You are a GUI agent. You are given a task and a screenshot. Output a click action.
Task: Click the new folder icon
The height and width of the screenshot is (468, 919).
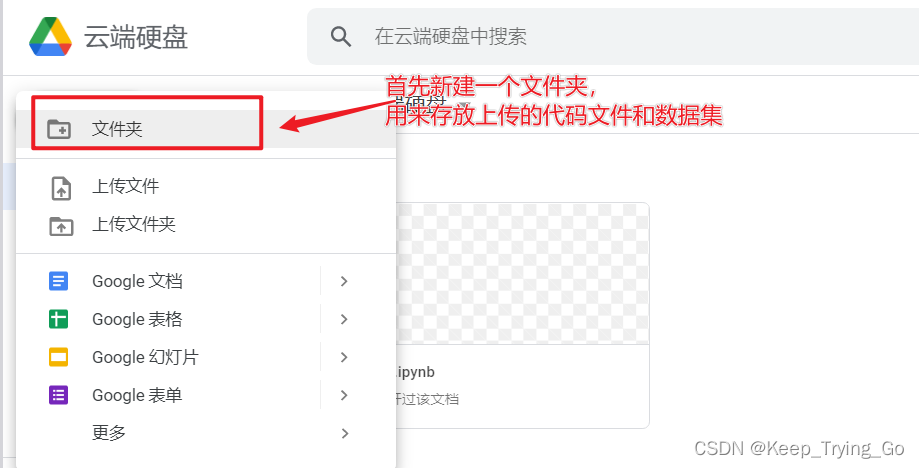[x=59, y=129]
